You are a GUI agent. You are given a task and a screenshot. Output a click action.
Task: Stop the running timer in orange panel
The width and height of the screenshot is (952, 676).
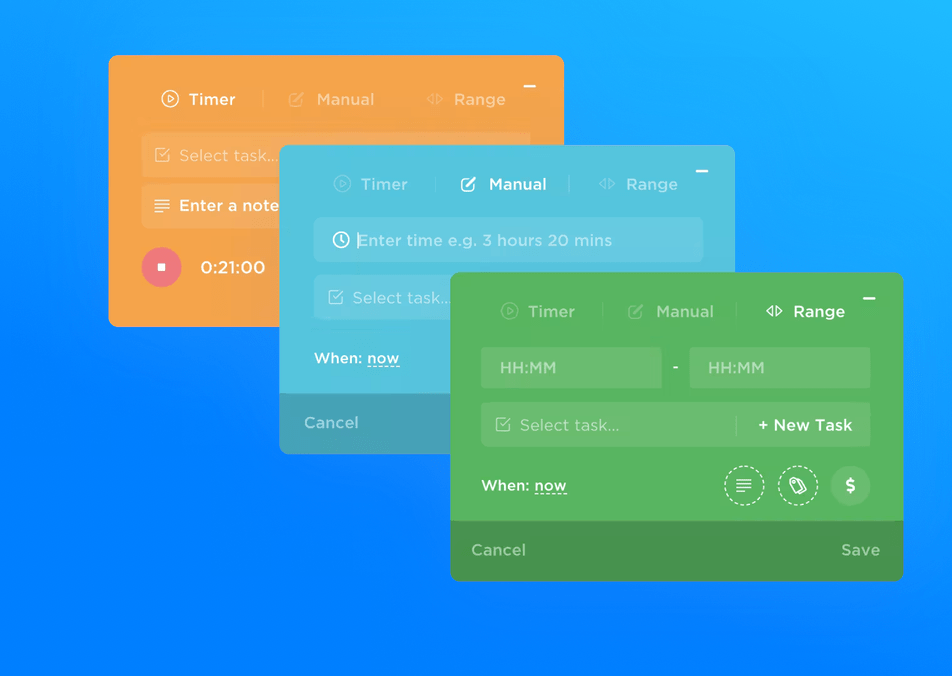[162, 267]
